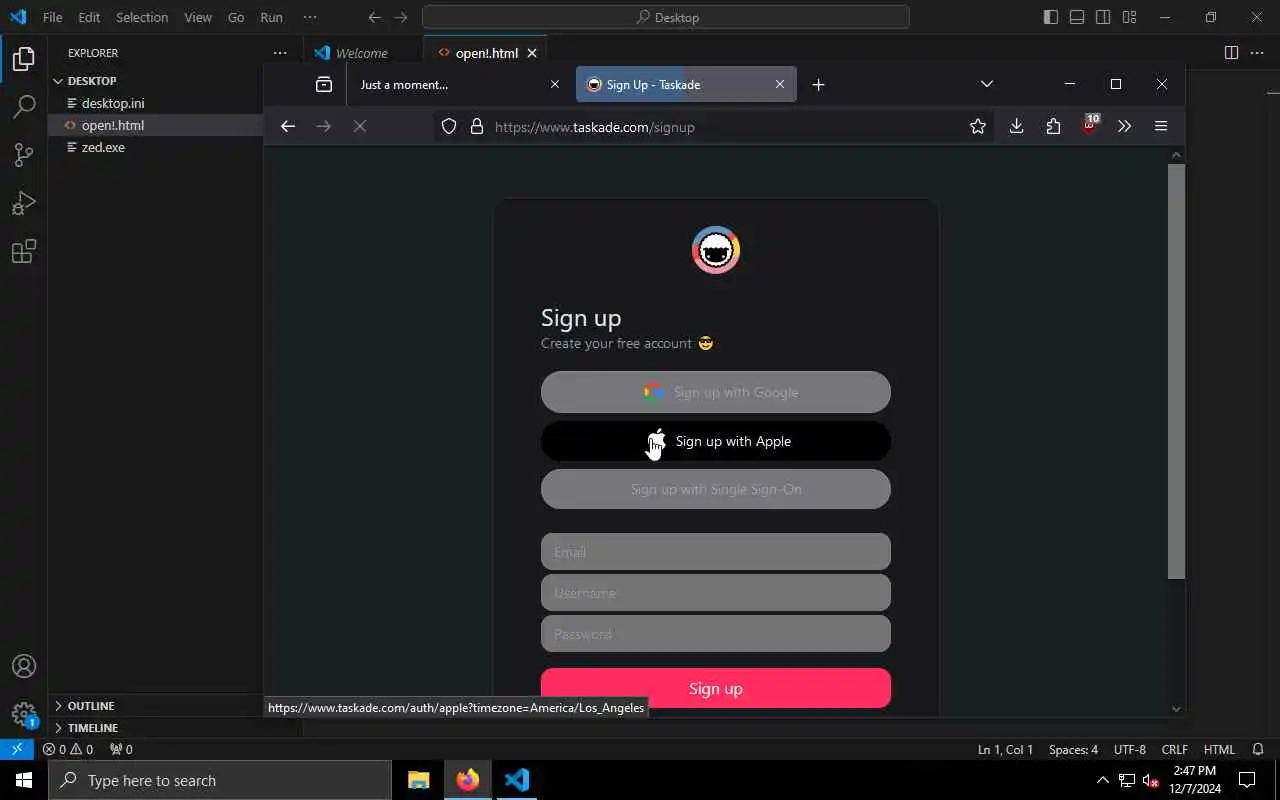Click the red extension icon with badge 10
Screen dimensions: 1280x800
pos(1089,126)
